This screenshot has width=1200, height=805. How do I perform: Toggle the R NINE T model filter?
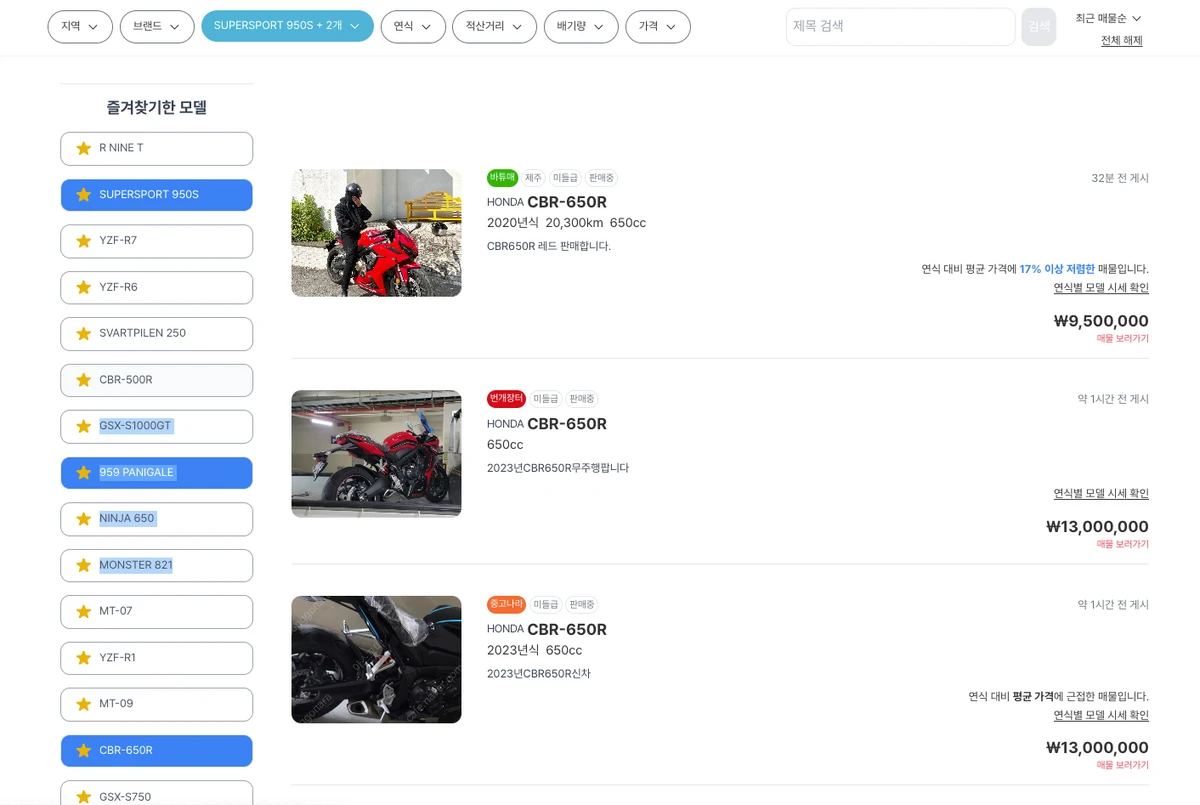(156, 148)
